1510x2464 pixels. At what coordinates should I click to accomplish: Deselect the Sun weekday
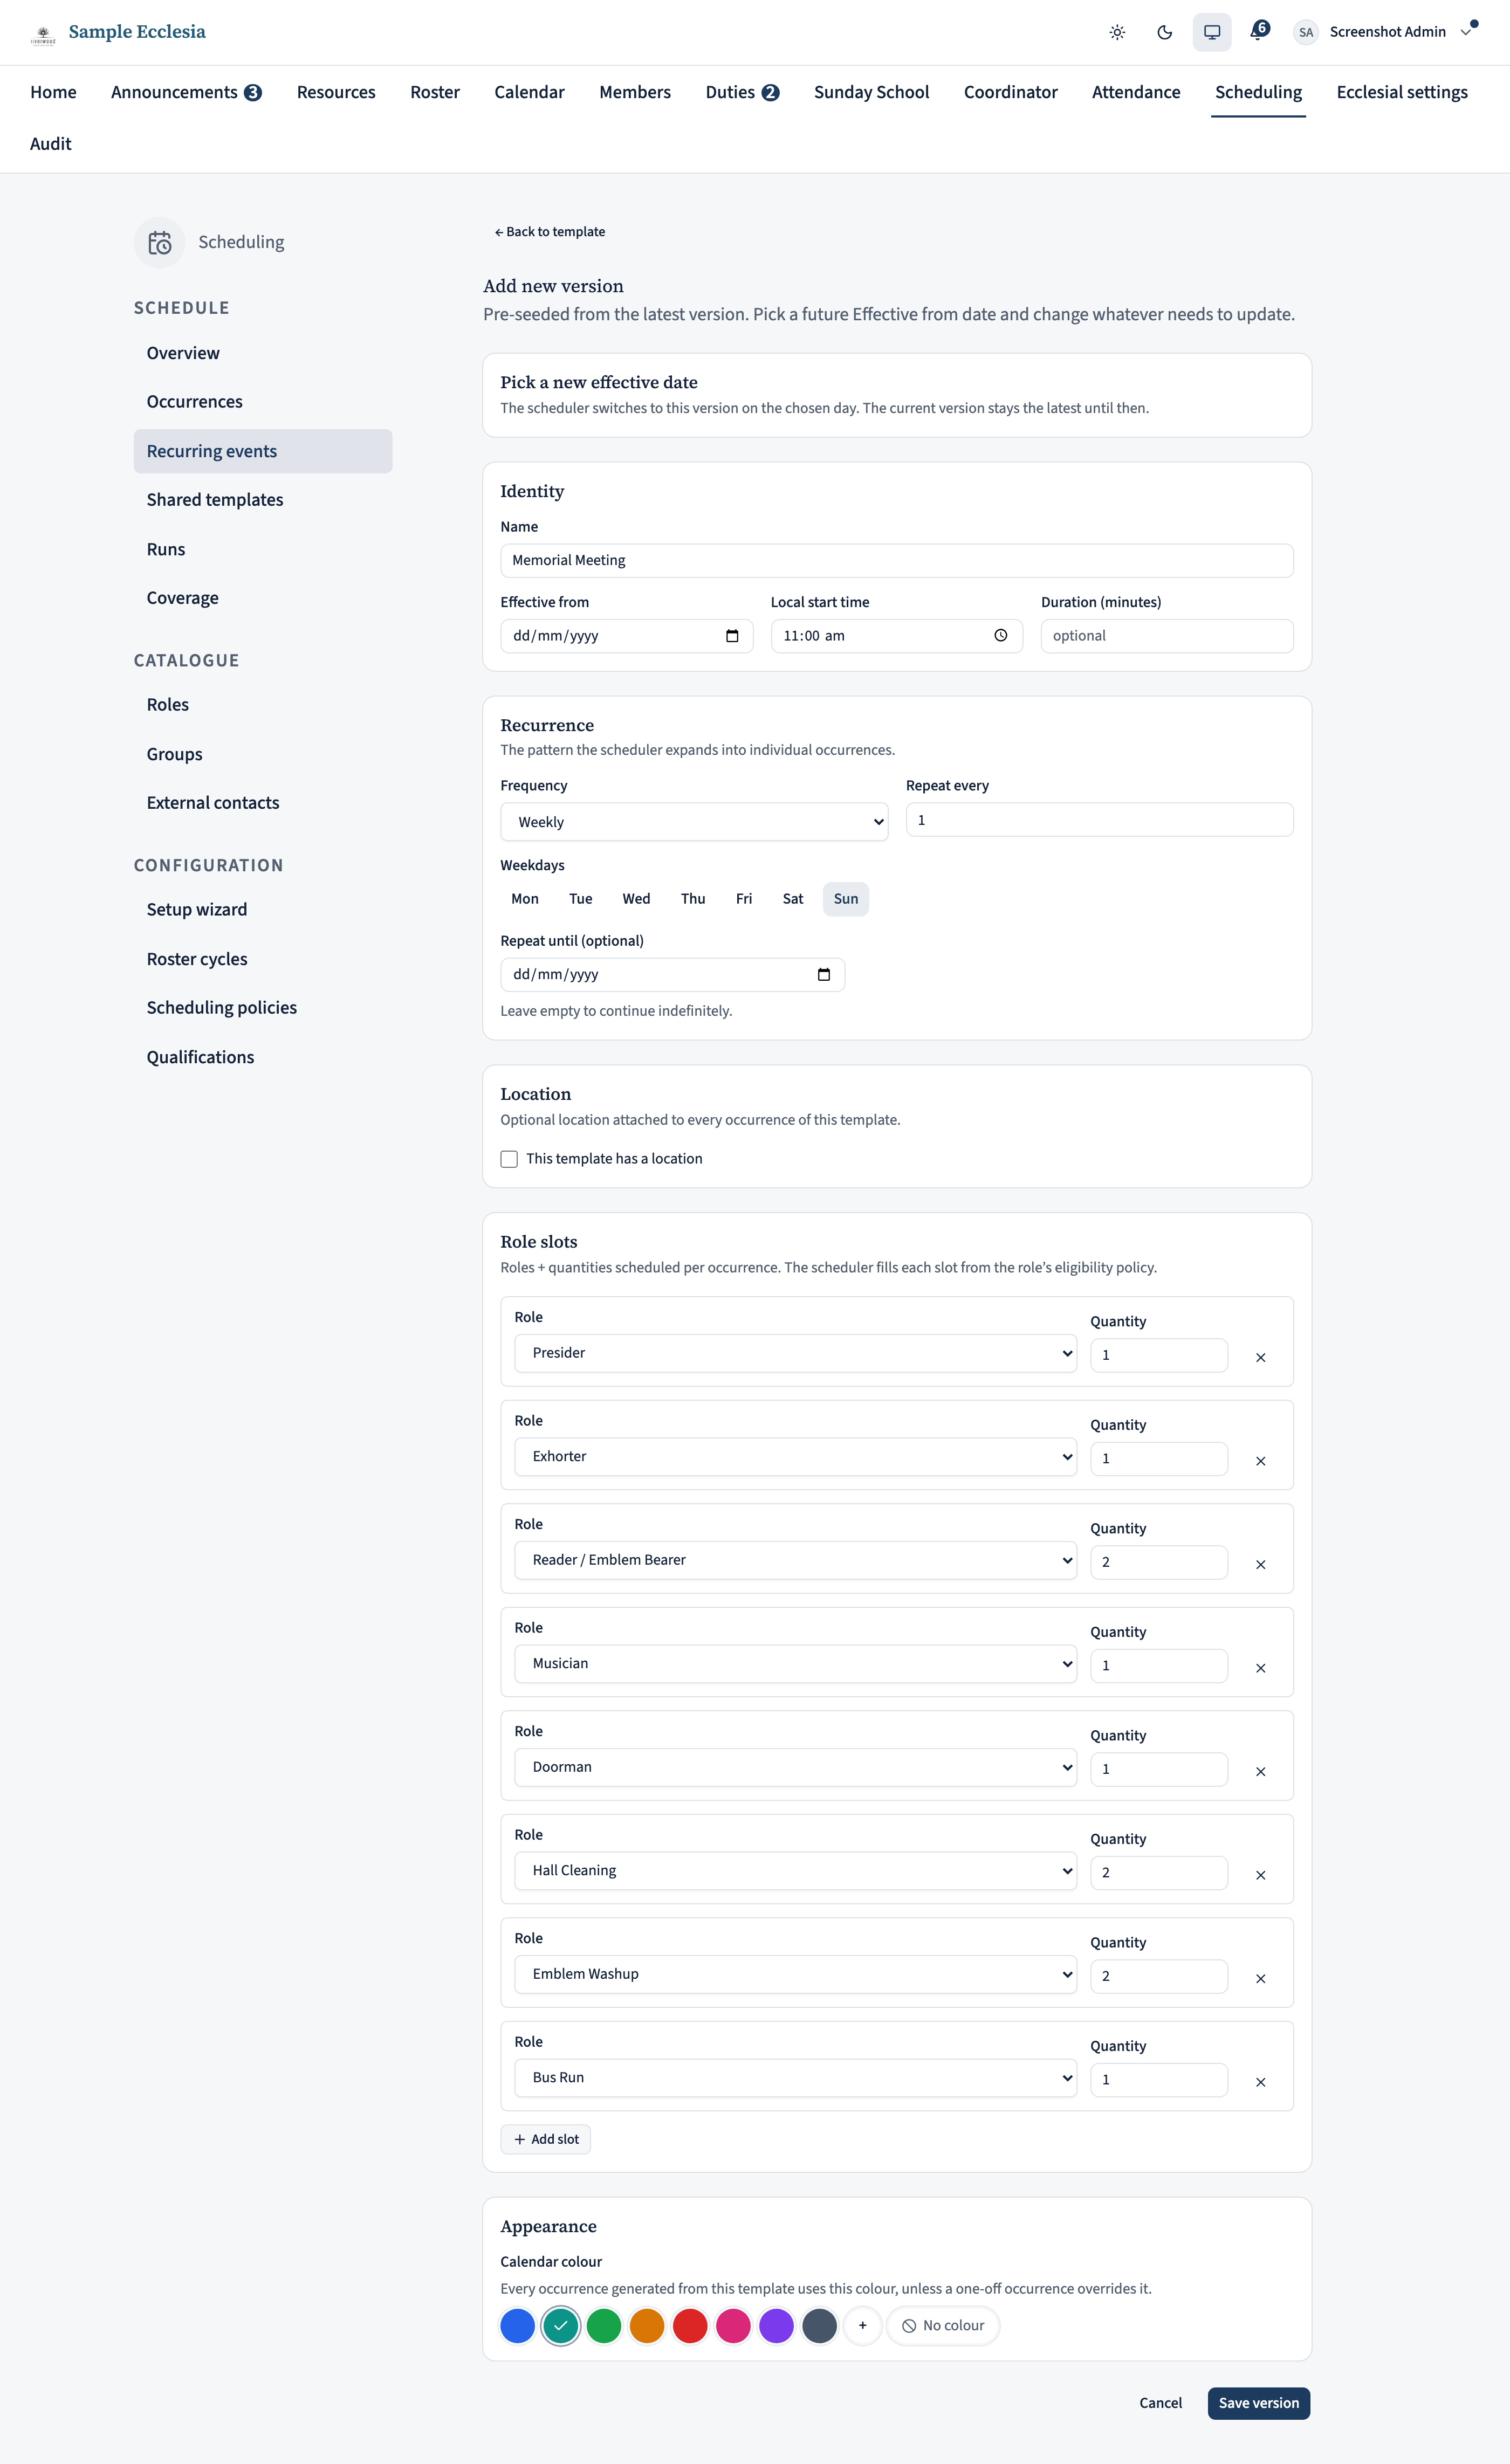click(x=846, y=899)
